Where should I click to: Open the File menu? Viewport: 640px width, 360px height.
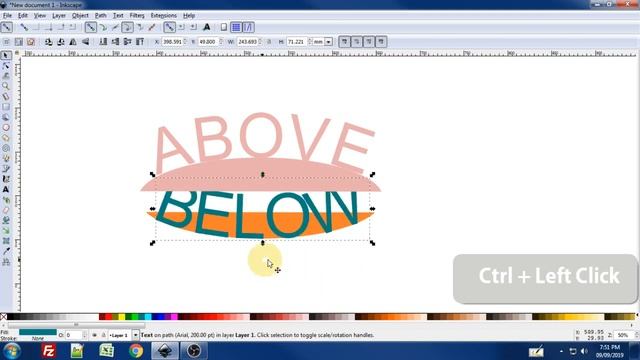tap(7, 16)
